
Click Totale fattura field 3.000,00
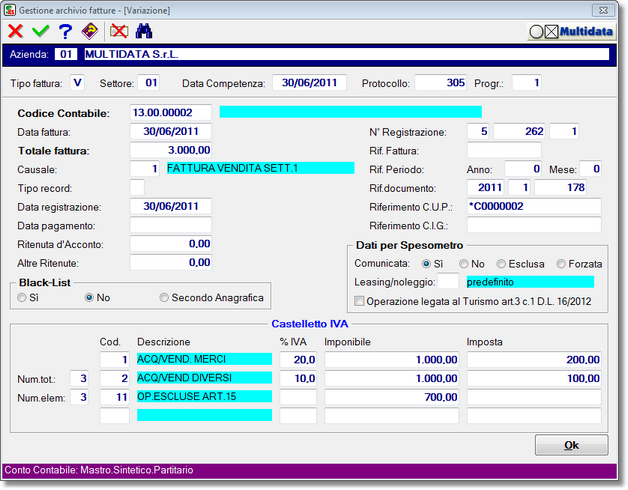[171, 150]
